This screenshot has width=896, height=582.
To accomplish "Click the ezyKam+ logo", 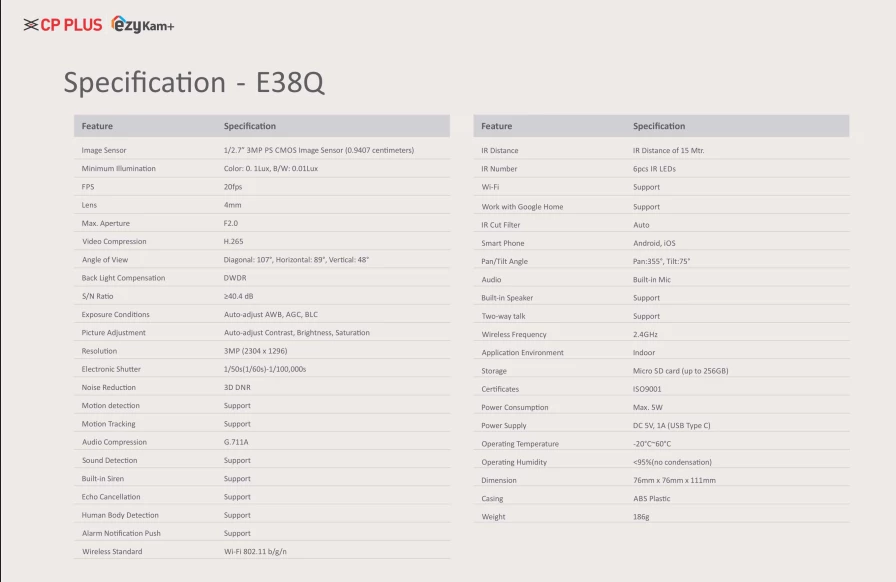I will coord(143,25).
